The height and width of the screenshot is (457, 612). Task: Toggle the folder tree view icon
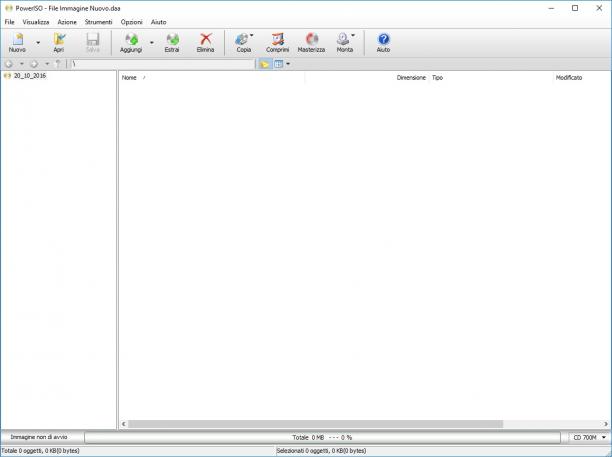click(x=265, y=64)
